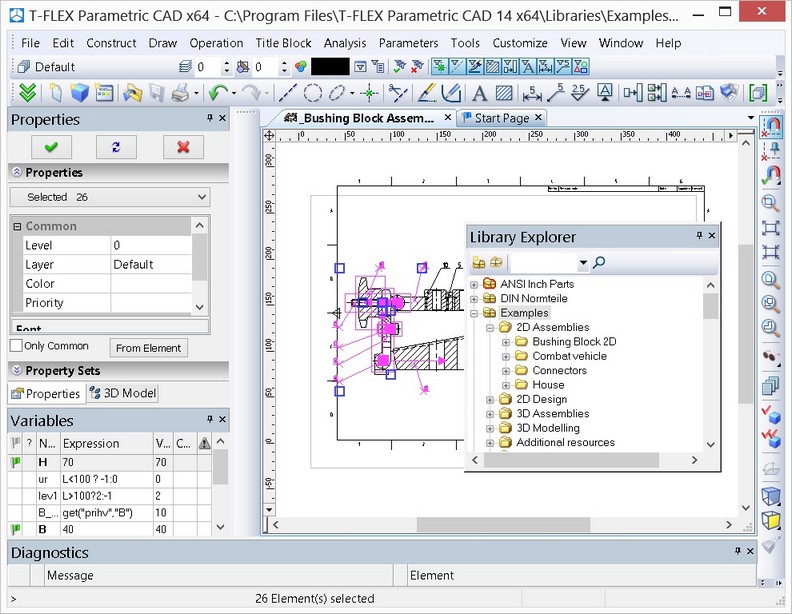The width and height of the screenshot is (792, 614).
Task: Select the Roughness symbol tool
Action: (x=580, y=93)
